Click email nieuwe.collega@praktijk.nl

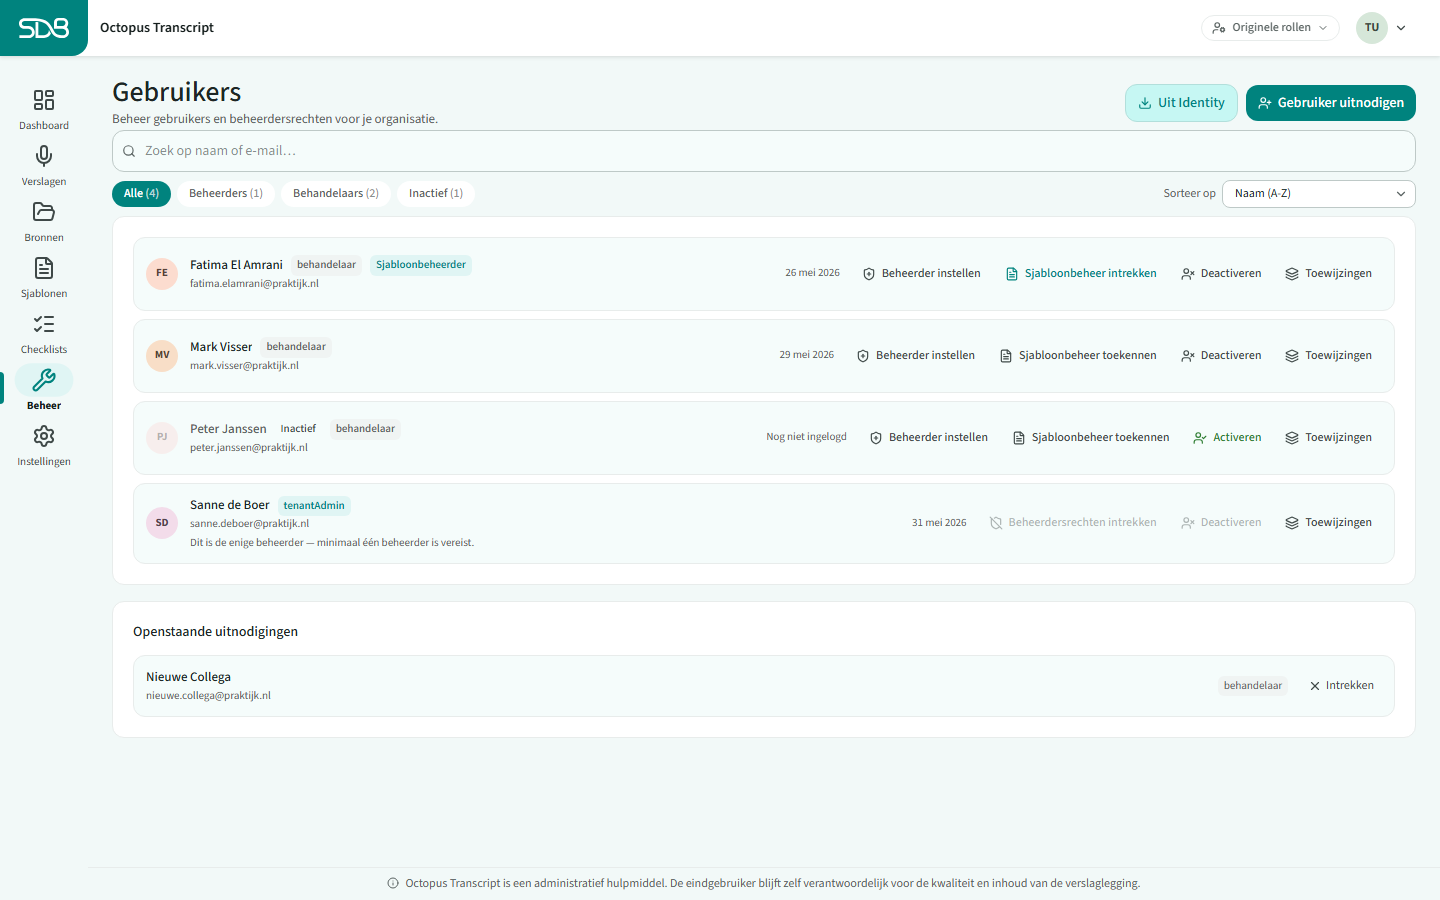(x=208, y=696)
